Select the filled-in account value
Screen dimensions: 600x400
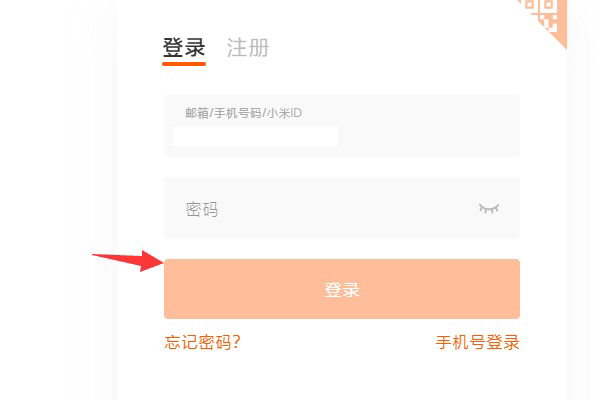point(255,136)
